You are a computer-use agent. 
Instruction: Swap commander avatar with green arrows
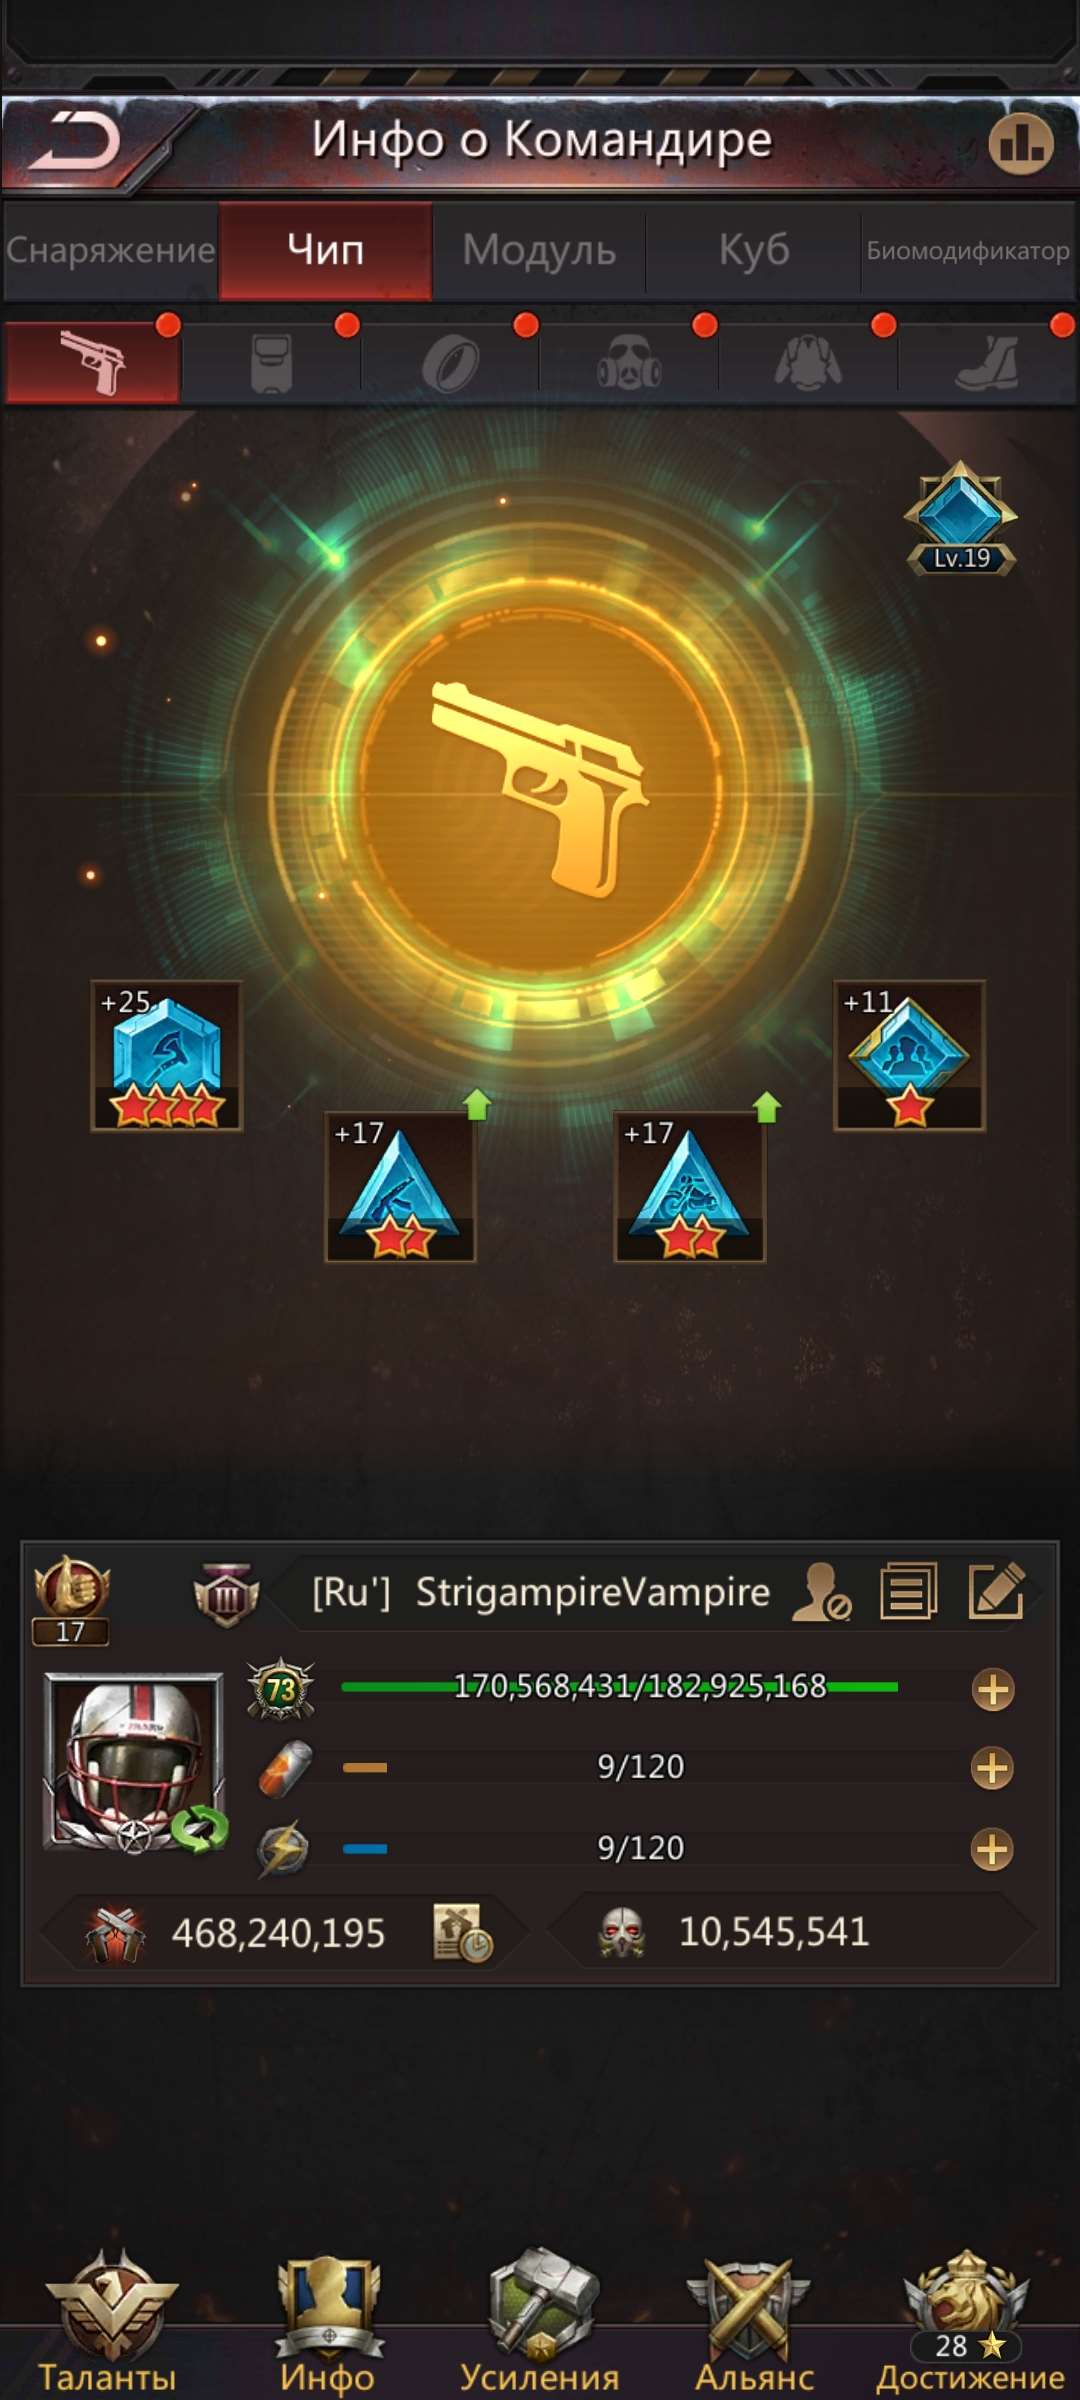click(x=199, y=1828)
